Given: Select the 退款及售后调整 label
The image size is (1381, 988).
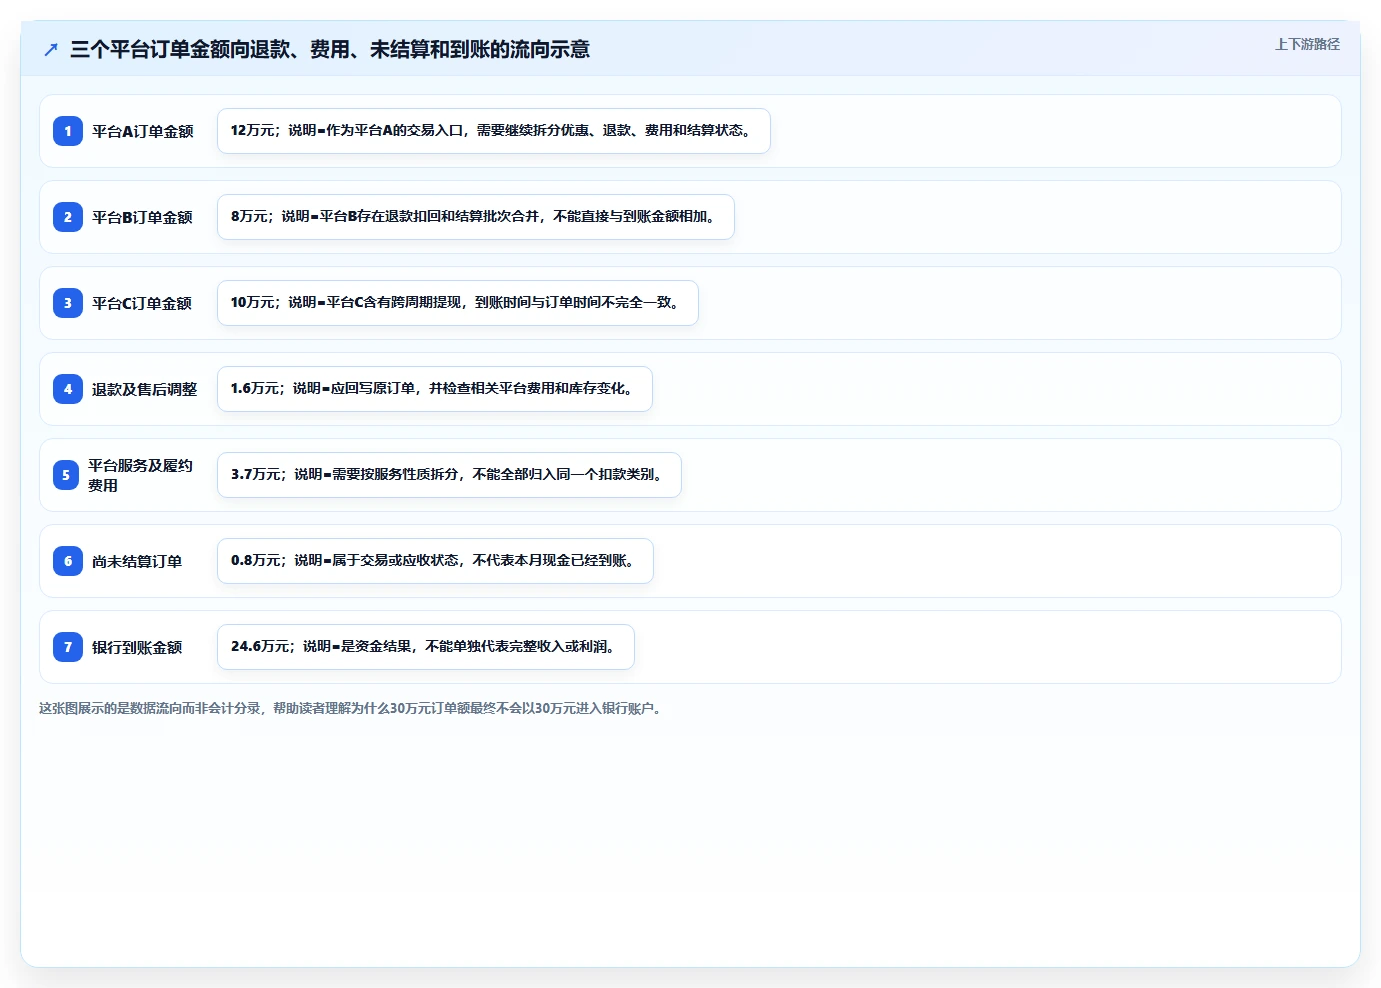Looking at the screenshot, I should [x=145, y=389].
